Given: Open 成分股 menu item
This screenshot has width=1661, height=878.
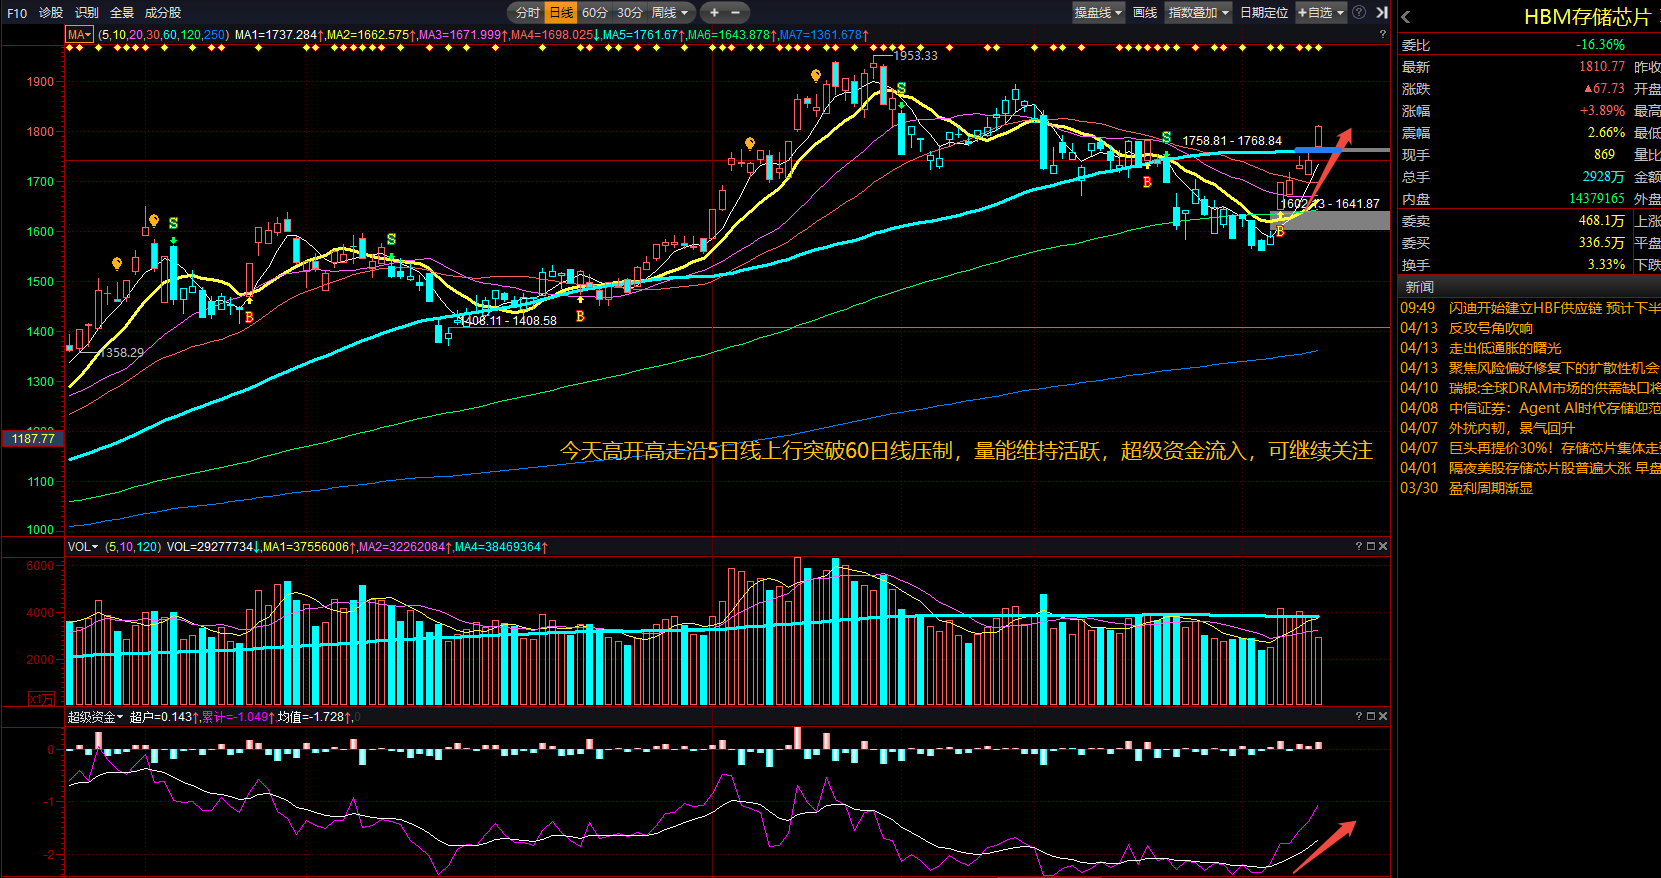Looking at the screenshot, I should (163, 13).
